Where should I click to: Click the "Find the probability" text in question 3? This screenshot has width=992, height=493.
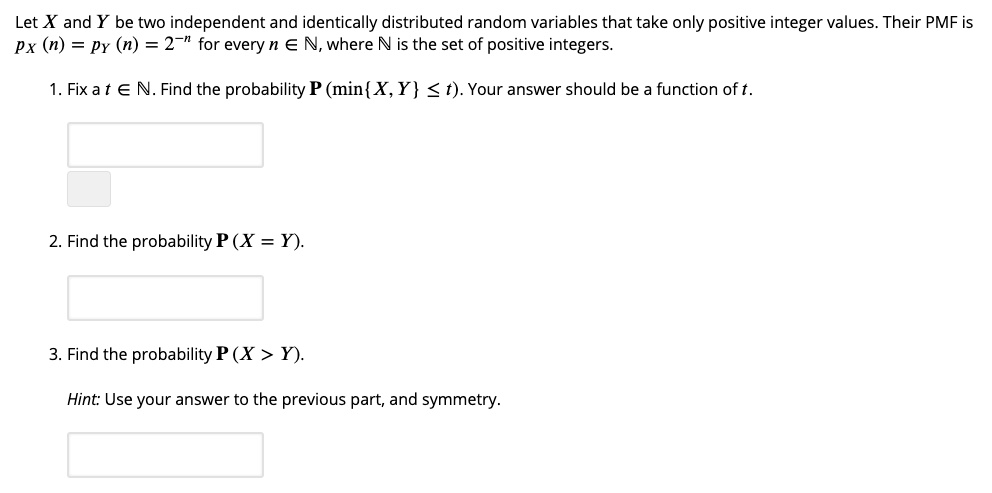[138, 355]
